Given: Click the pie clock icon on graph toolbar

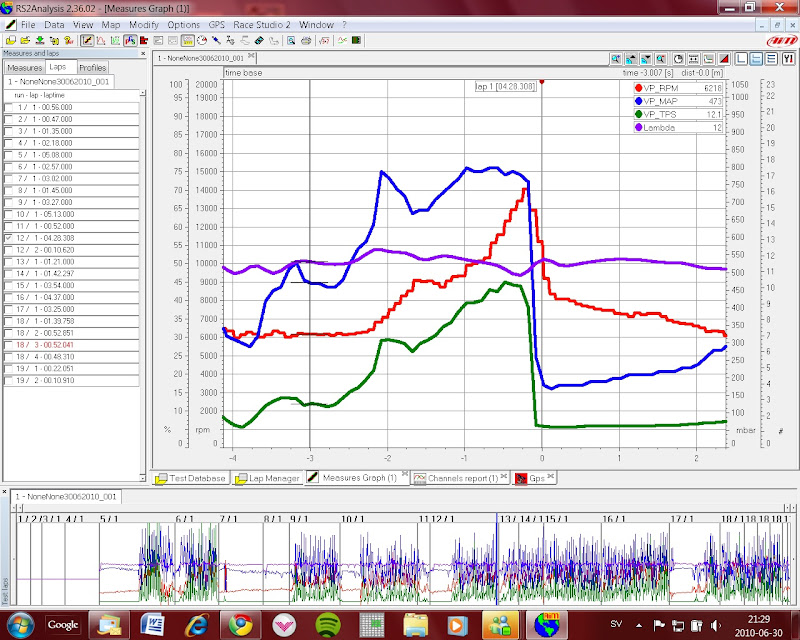Looking at the screenshot, I should click(x=678, y=59).
